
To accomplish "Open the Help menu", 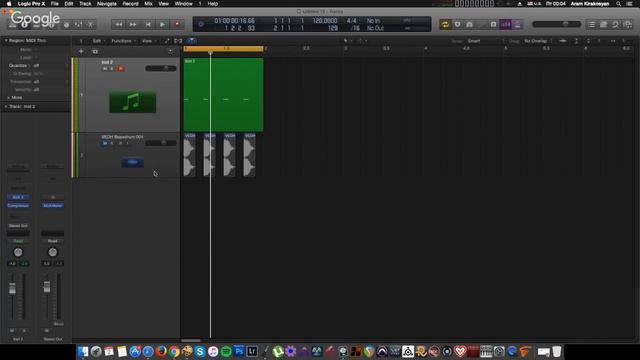I will pos(213,4).
